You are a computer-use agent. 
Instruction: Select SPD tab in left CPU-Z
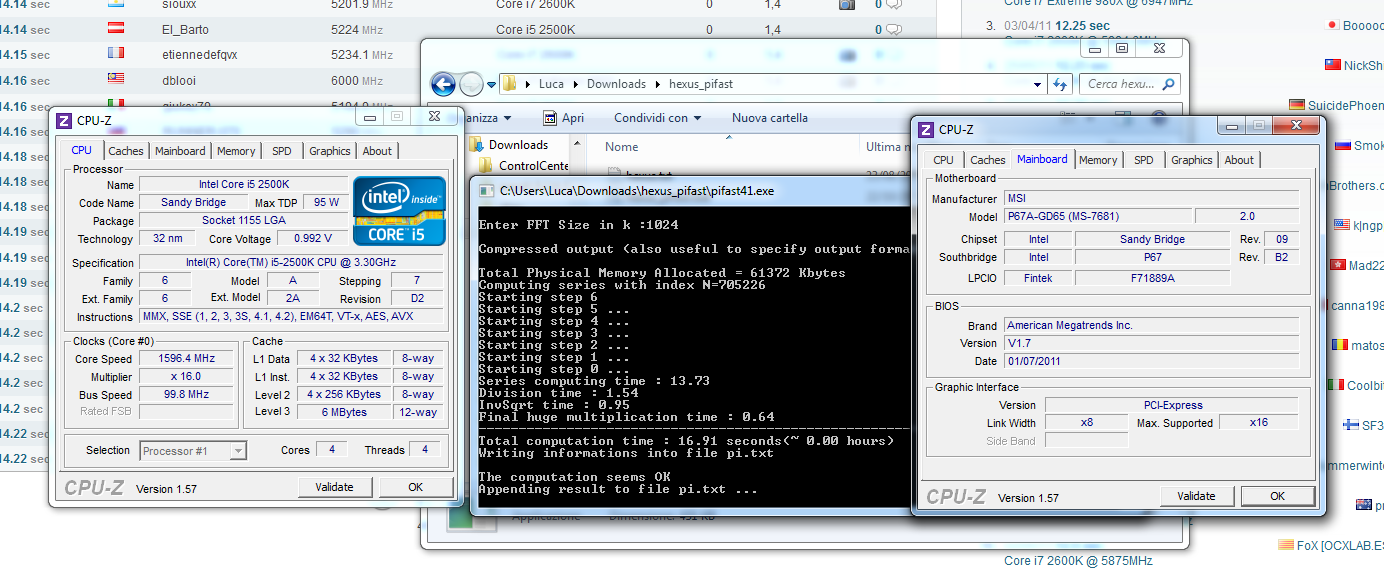(282, 151)
